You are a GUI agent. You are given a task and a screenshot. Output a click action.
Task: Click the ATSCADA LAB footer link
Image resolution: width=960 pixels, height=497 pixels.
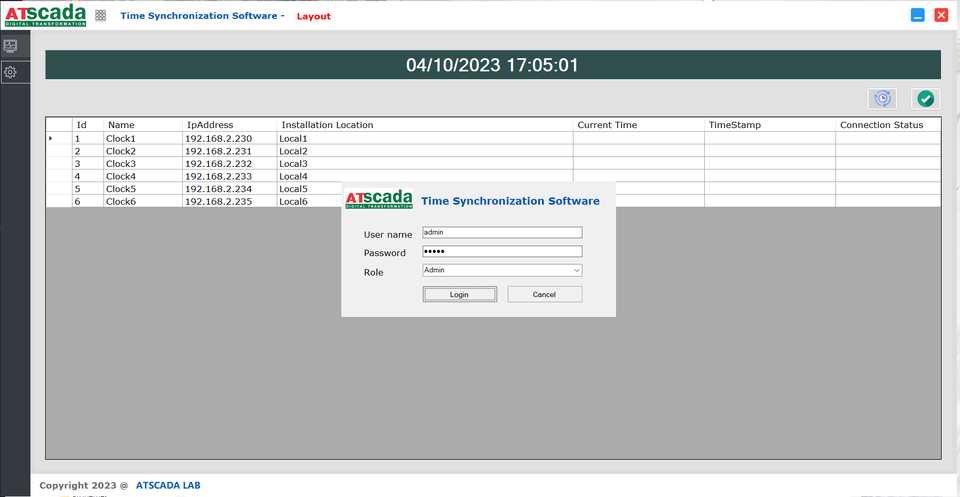(168, 485)
